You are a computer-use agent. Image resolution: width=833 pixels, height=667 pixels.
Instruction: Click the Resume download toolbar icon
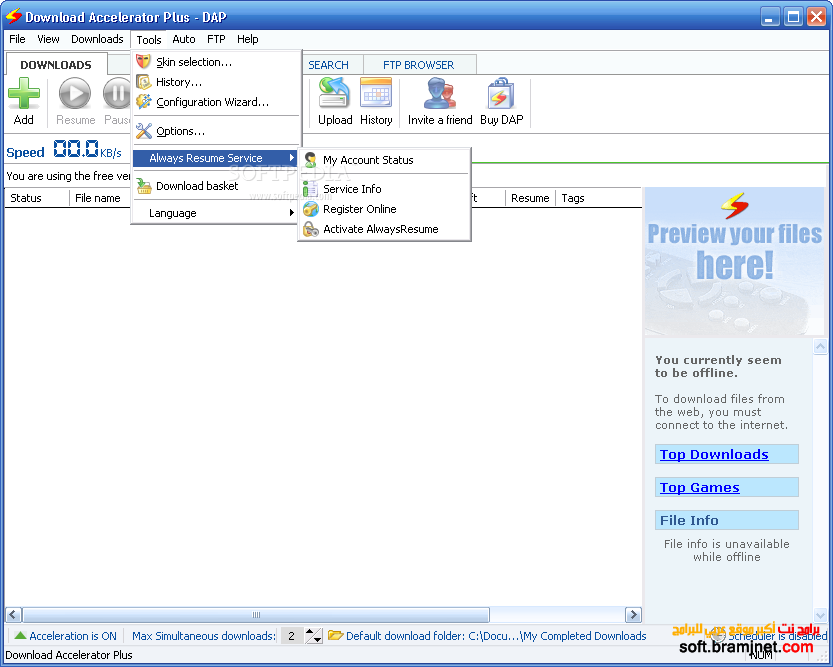click(x=75, y=95)
